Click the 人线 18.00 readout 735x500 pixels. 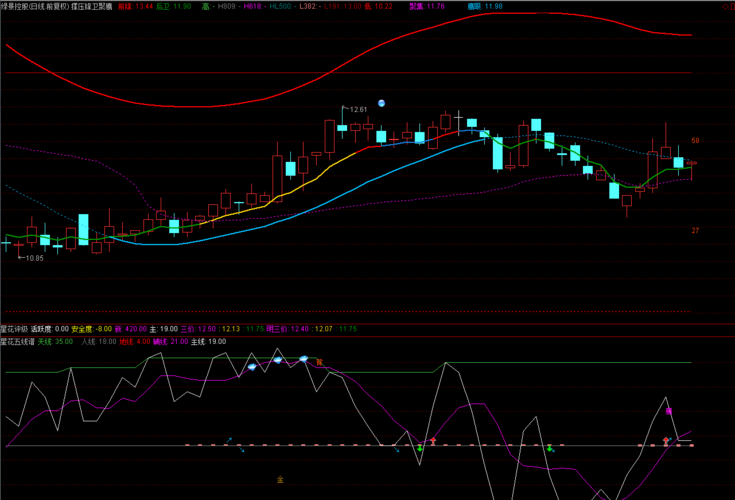[x=99, y=342]
